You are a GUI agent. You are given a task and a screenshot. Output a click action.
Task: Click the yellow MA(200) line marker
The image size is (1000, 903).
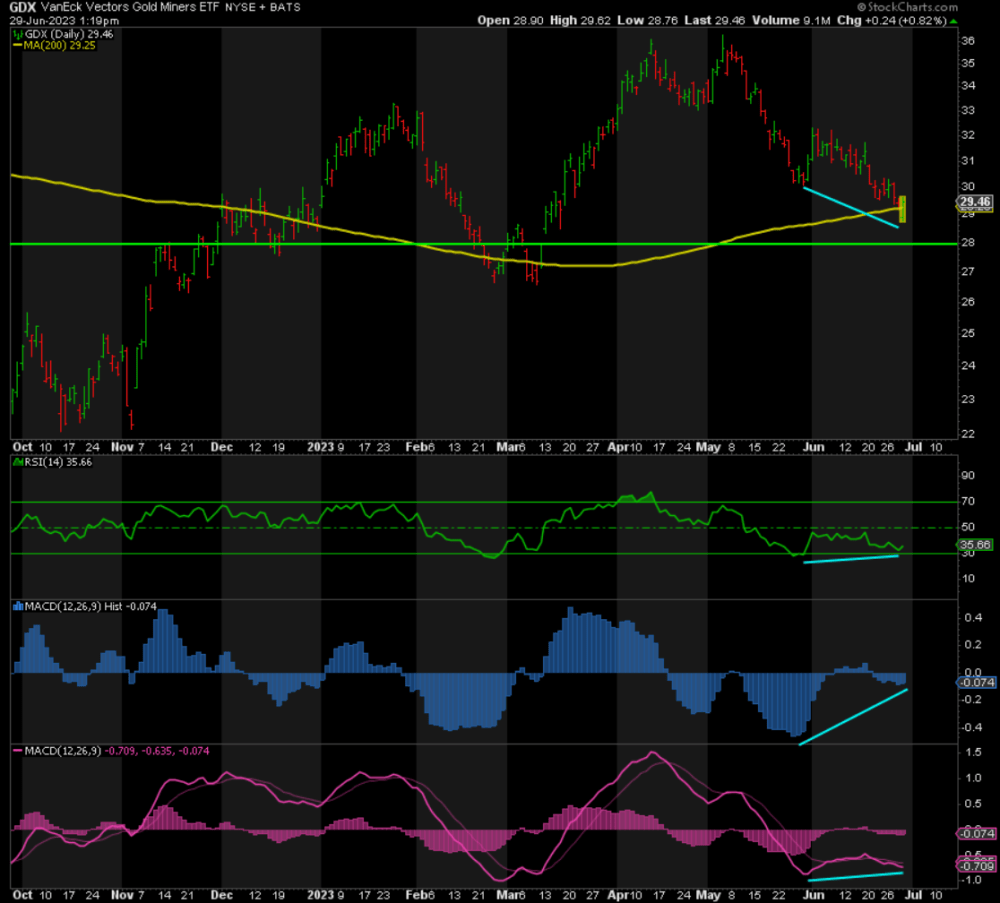click(x=16, y=43)
